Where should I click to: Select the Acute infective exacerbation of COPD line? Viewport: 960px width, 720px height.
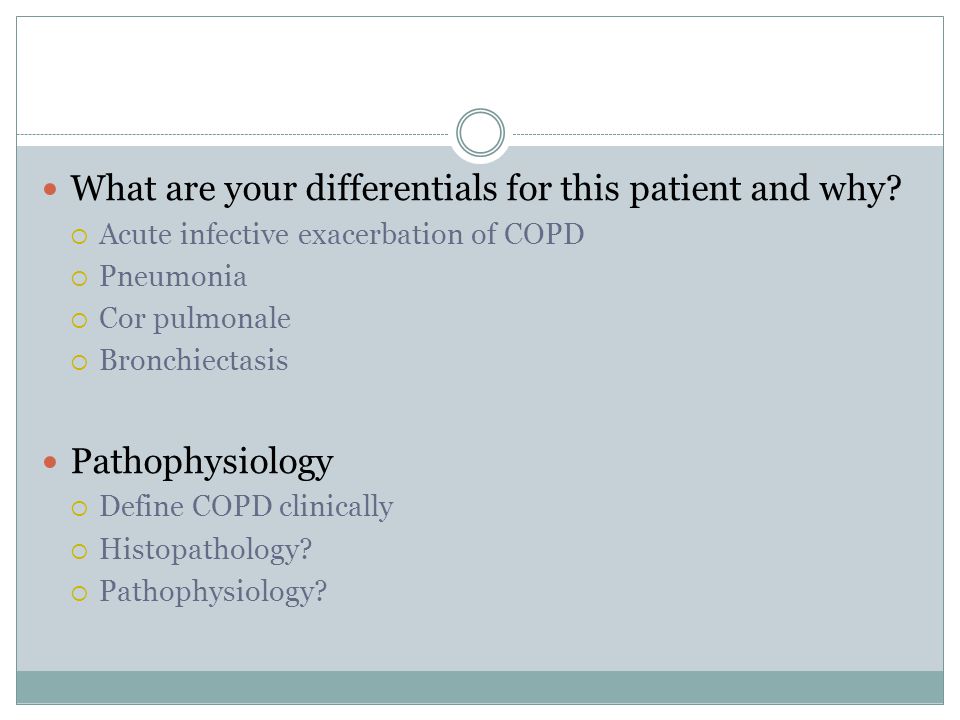[x=342, y=234]
